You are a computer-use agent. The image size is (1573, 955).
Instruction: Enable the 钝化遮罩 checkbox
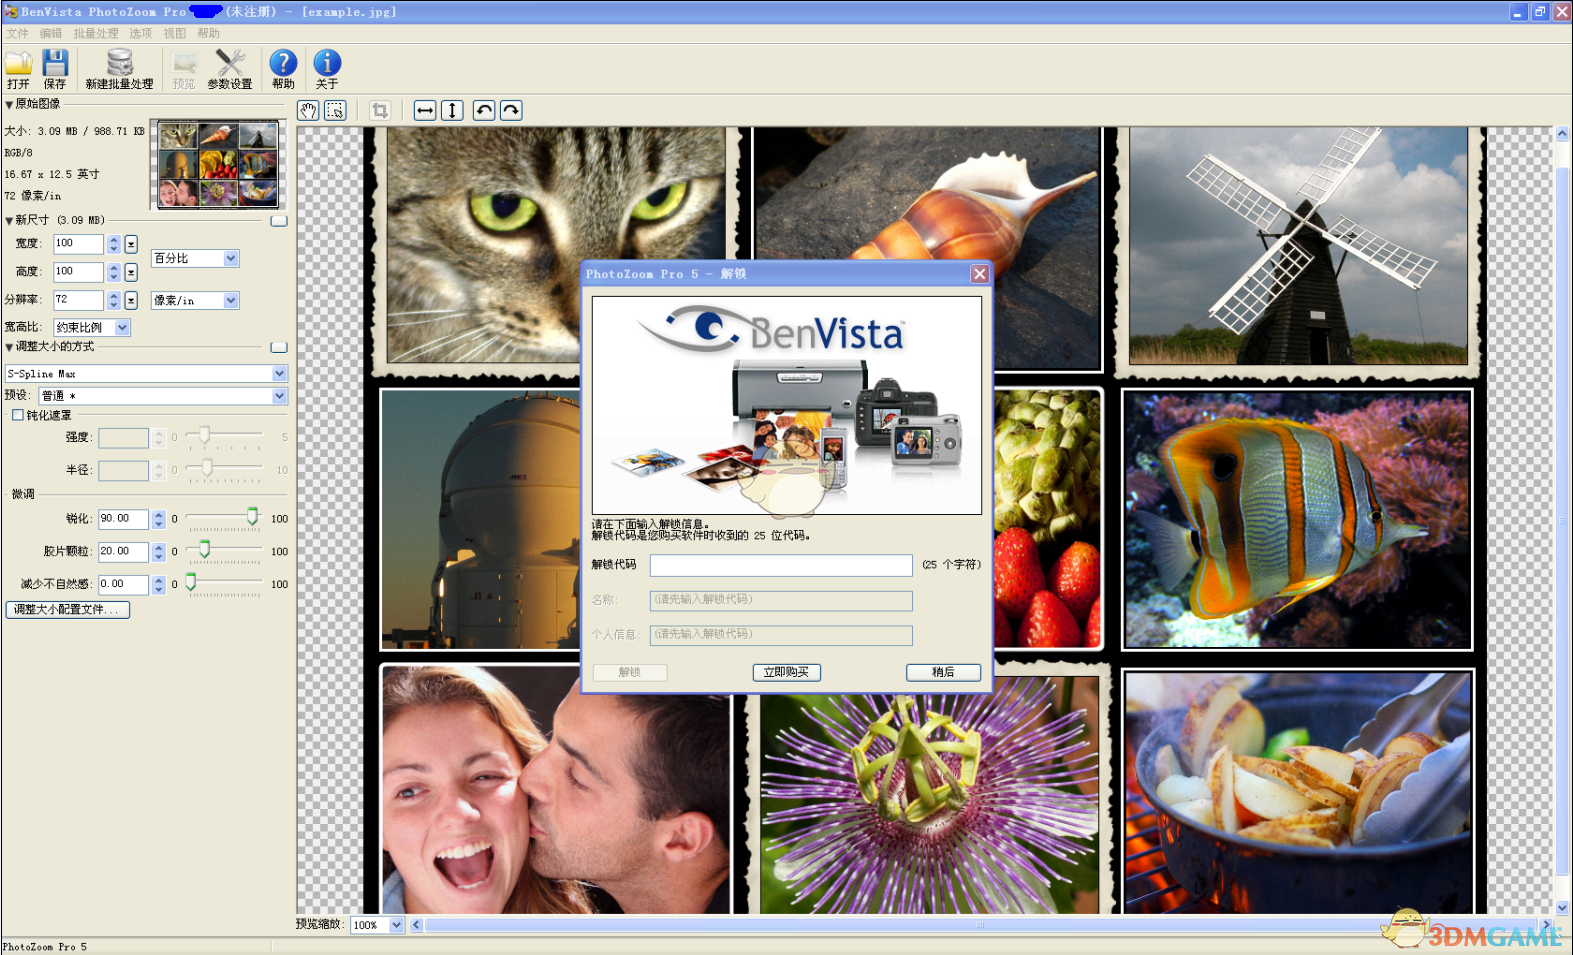coord(18,415)
